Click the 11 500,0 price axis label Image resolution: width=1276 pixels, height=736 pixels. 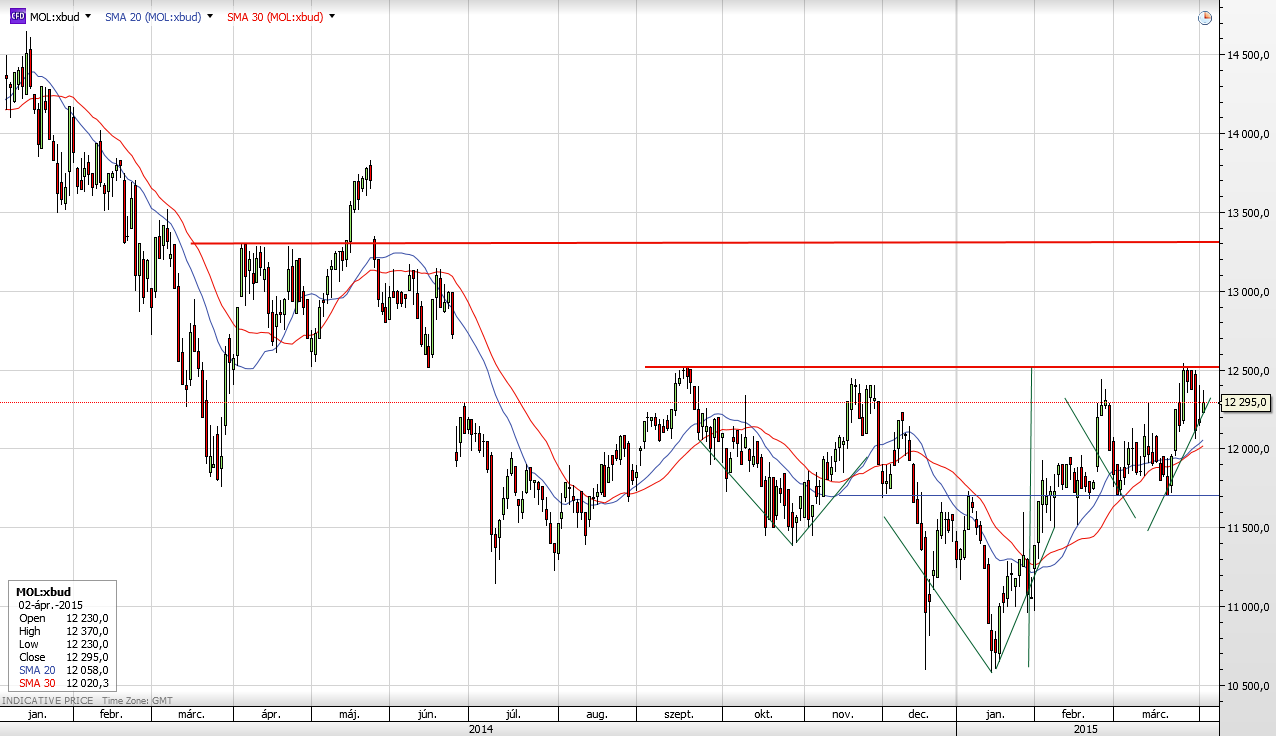coord(1248,528)
